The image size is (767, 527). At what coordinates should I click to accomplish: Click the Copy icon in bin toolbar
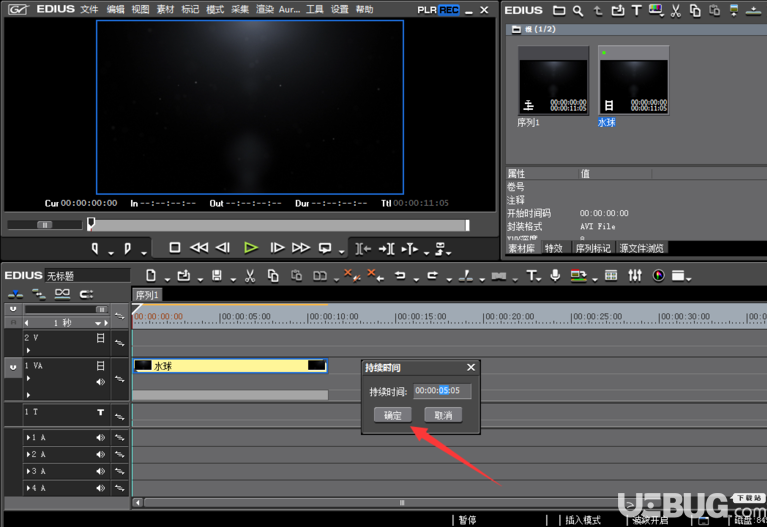click(x=695, y=11)
